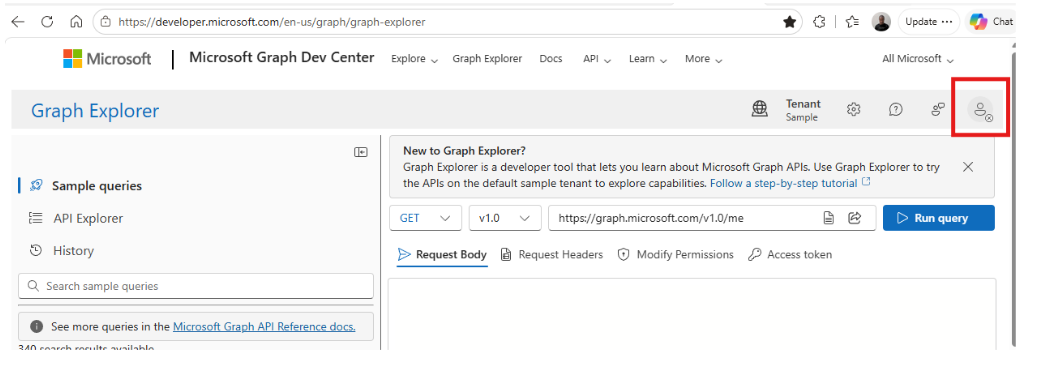Expand the Explore menu
The image size is (1048, 378).
click(414, 59)
